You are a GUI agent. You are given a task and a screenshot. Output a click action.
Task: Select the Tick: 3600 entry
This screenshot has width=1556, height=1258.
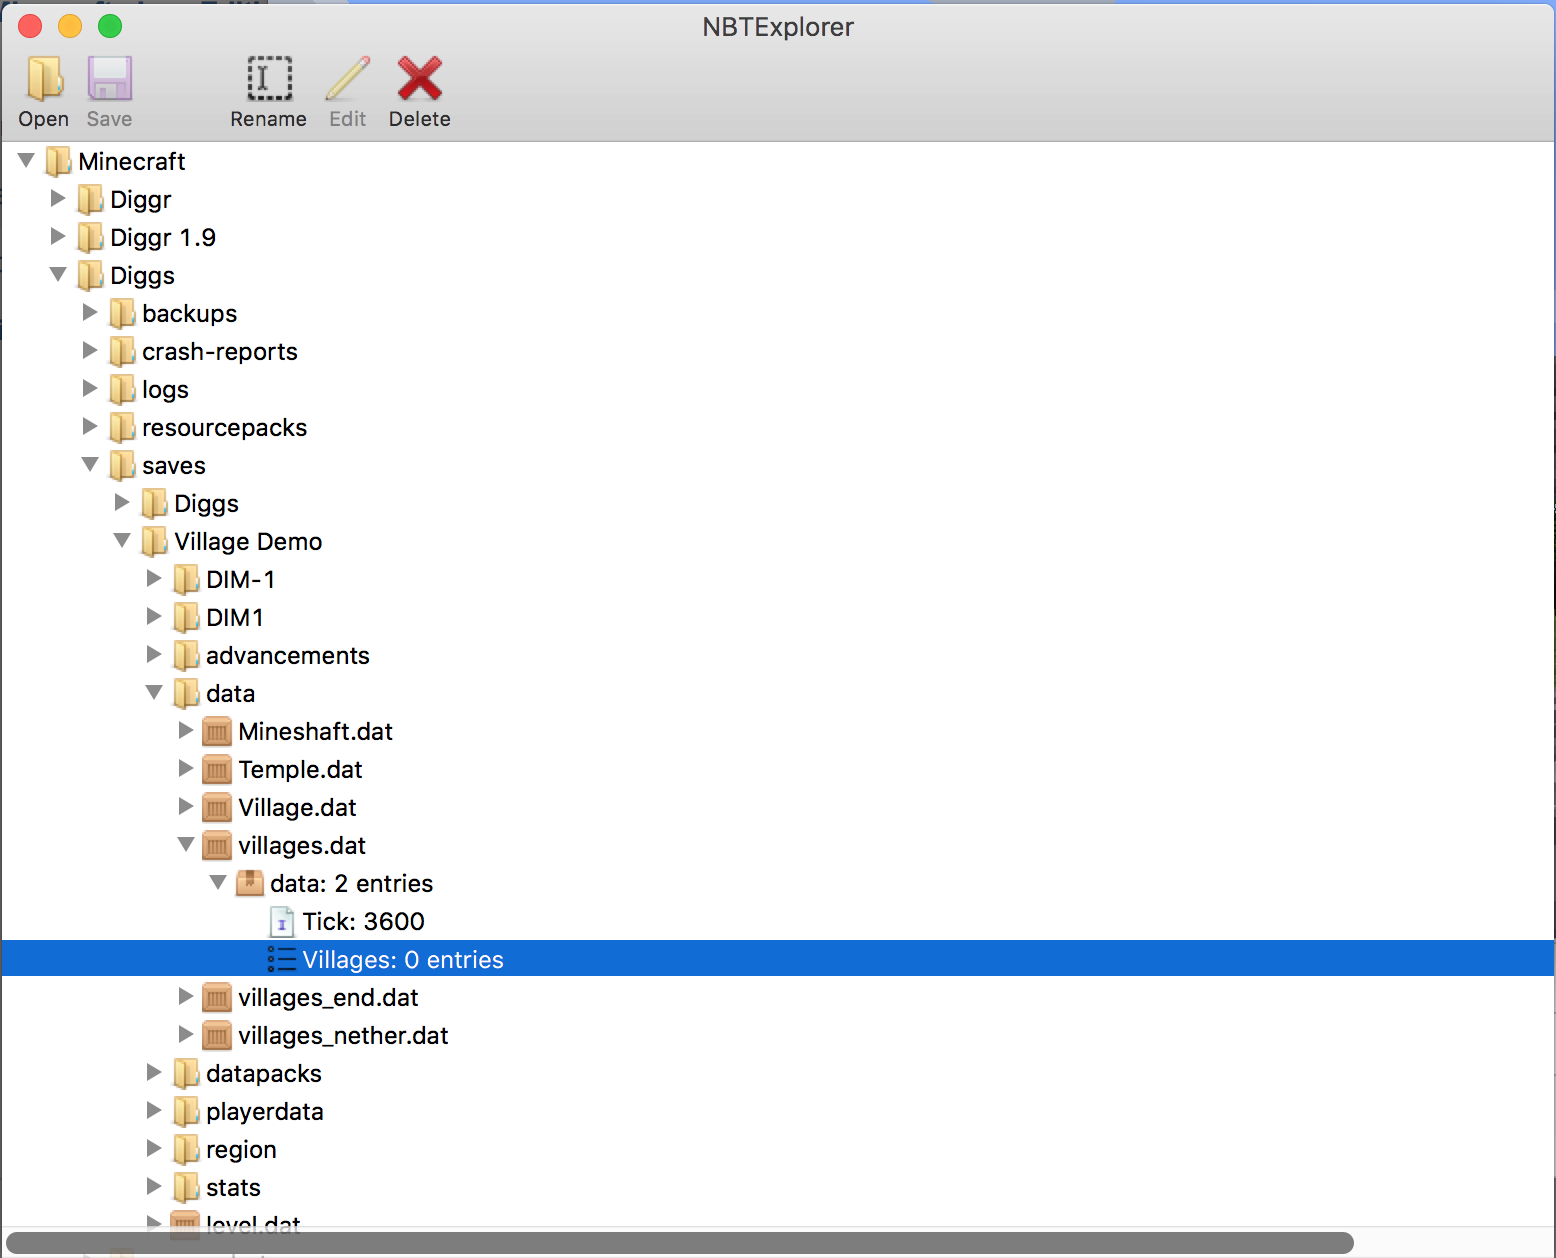(778, 921)
